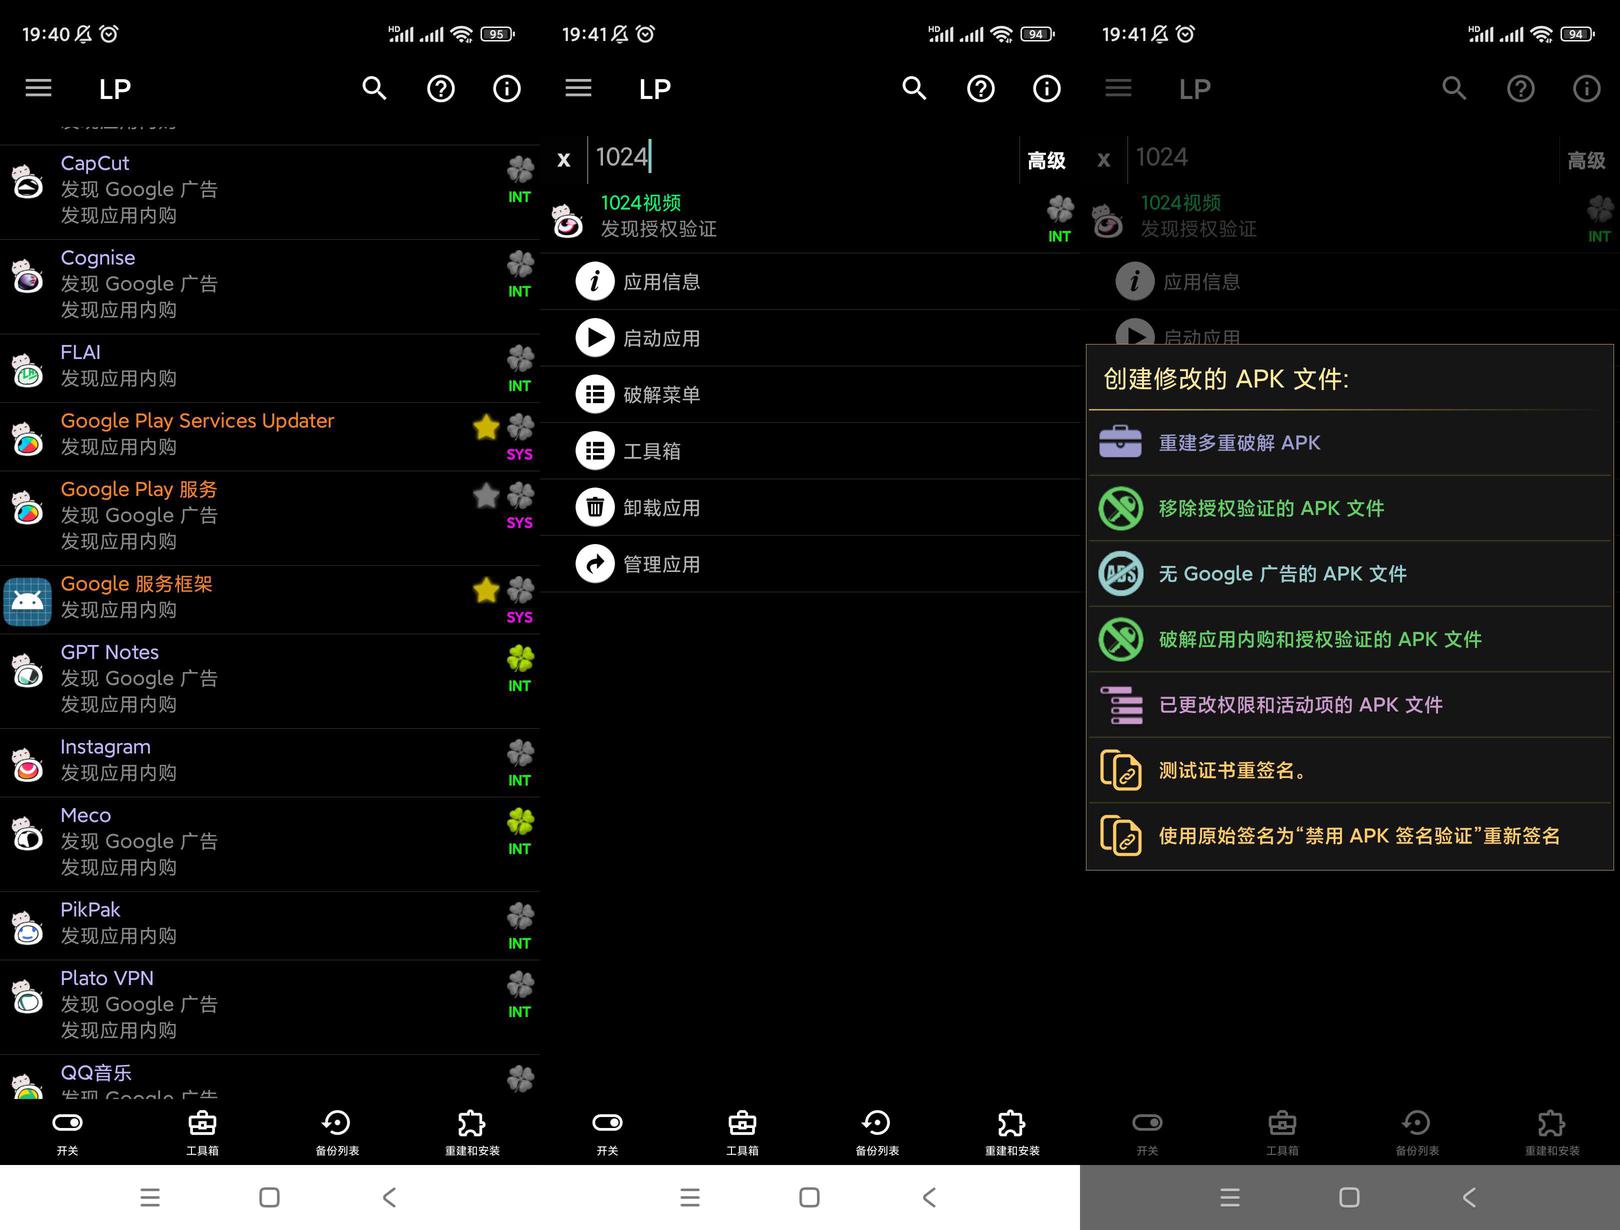Toggle the grey star on Google Play 服务
The width and height of the screenshot is (1620, 1230).
point(486,495)
